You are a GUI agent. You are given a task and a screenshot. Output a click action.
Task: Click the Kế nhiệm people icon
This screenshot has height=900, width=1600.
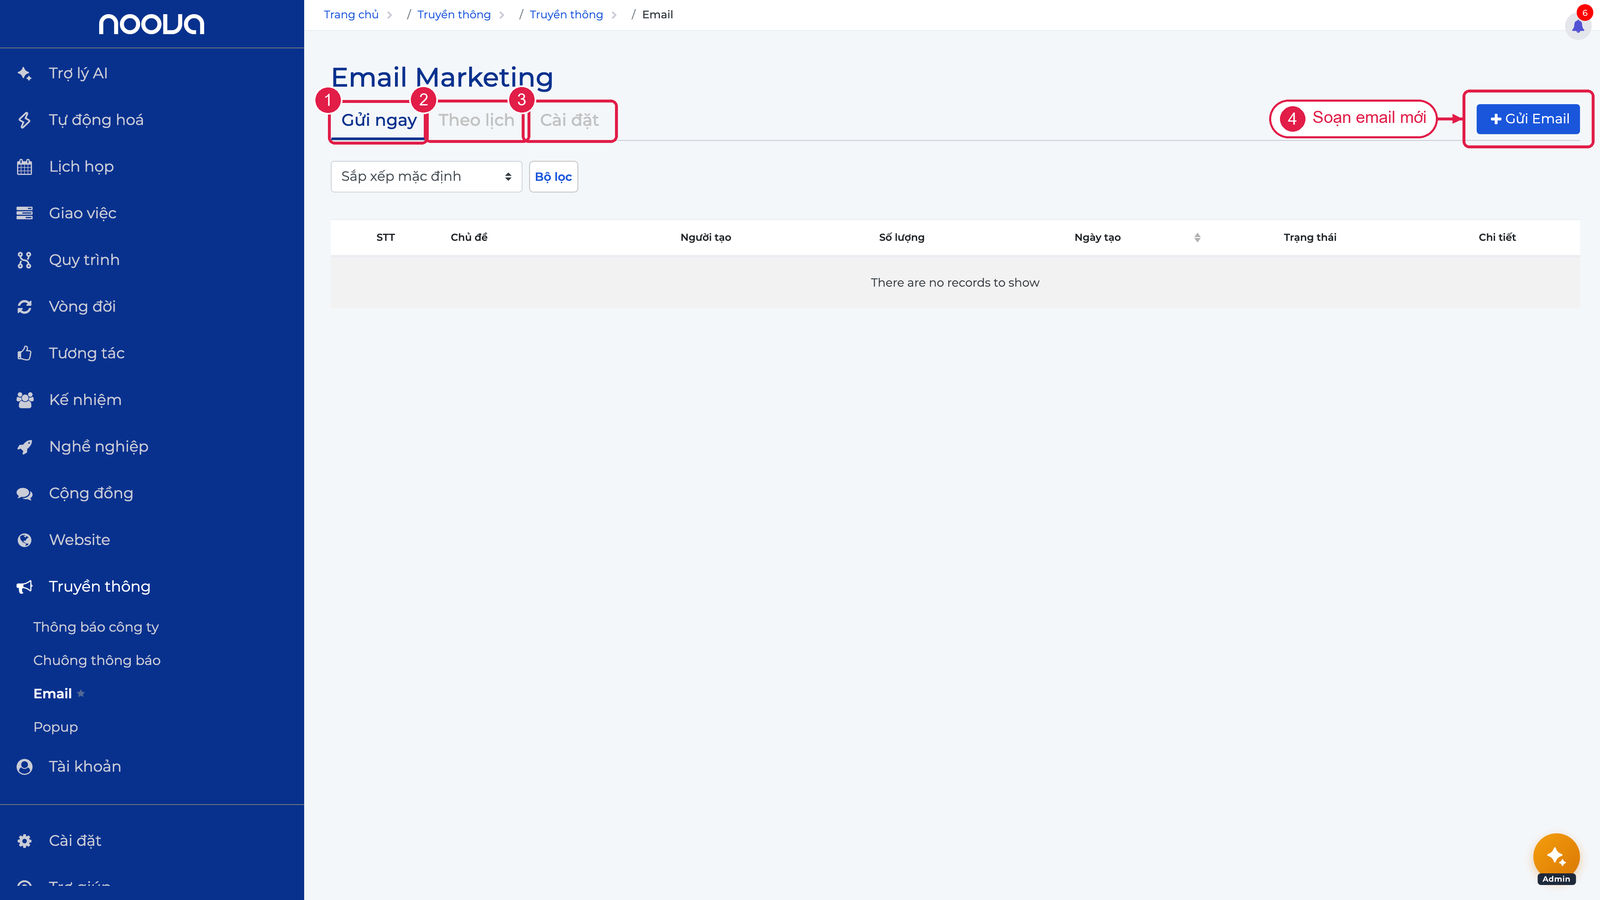pos(25,400)
